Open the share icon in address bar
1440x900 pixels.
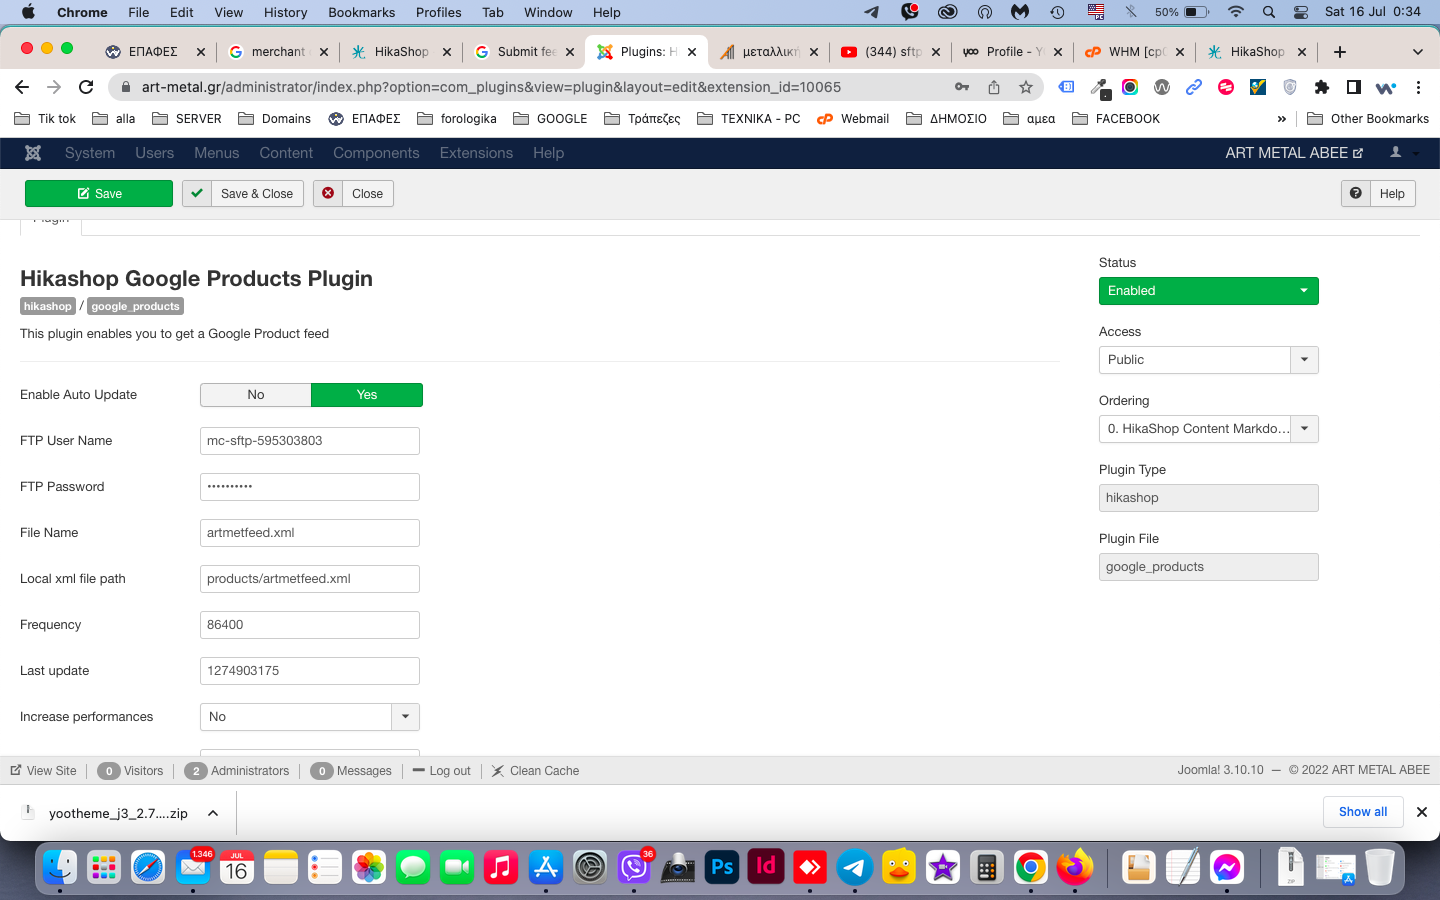pyautogui.click(x=994, y=87)
